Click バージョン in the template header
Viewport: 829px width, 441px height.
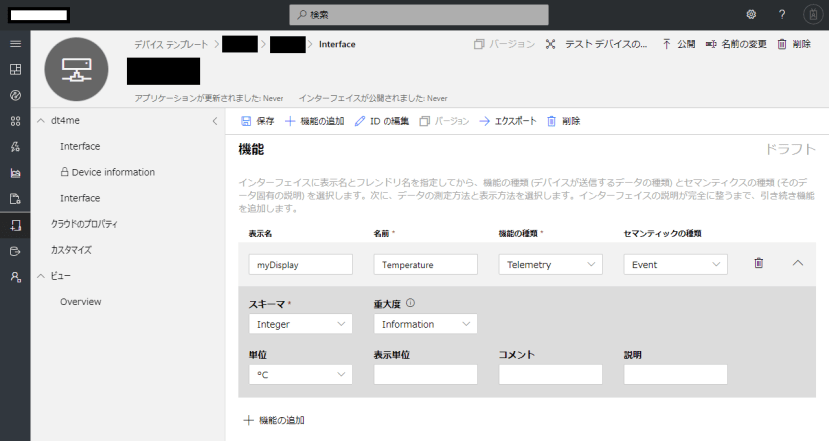[504, 44]
